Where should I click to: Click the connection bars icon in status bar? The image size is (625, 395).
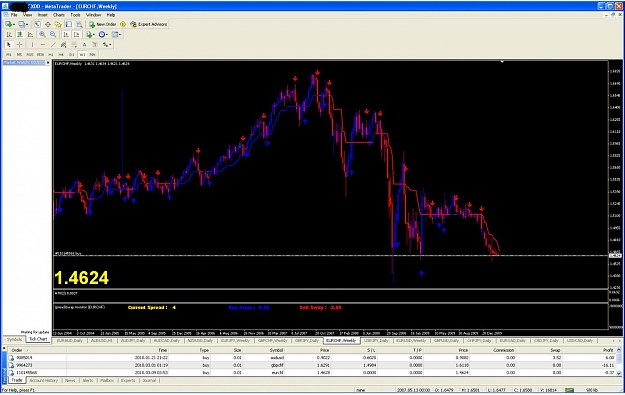[x=569, y=390]
